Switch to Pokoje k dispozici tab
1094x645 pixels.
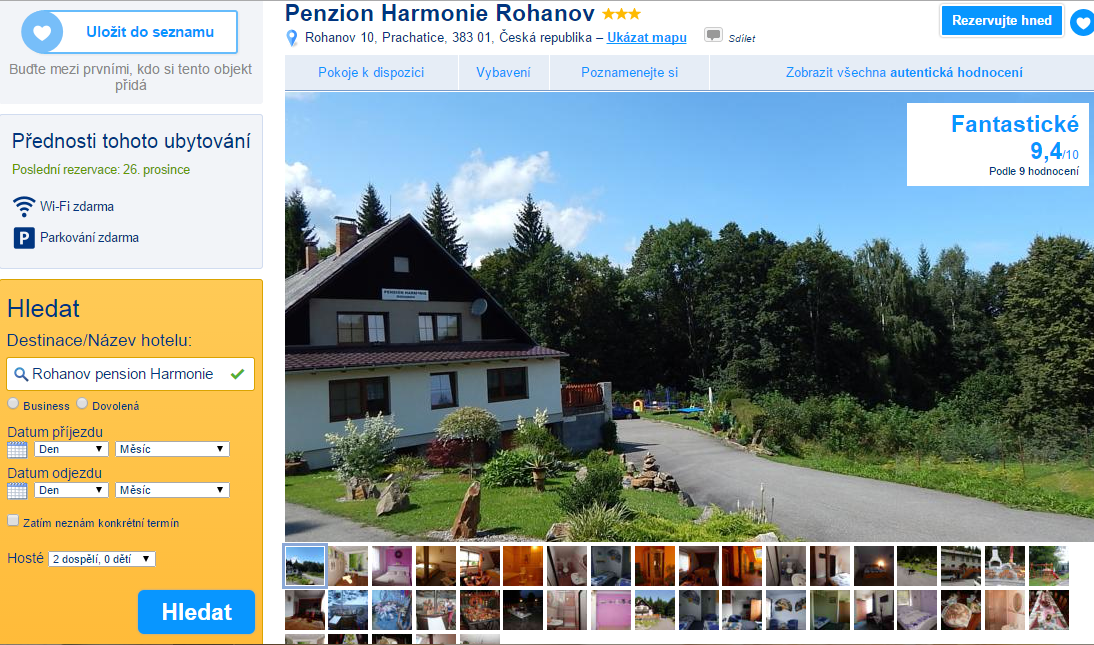pos(371,73)
